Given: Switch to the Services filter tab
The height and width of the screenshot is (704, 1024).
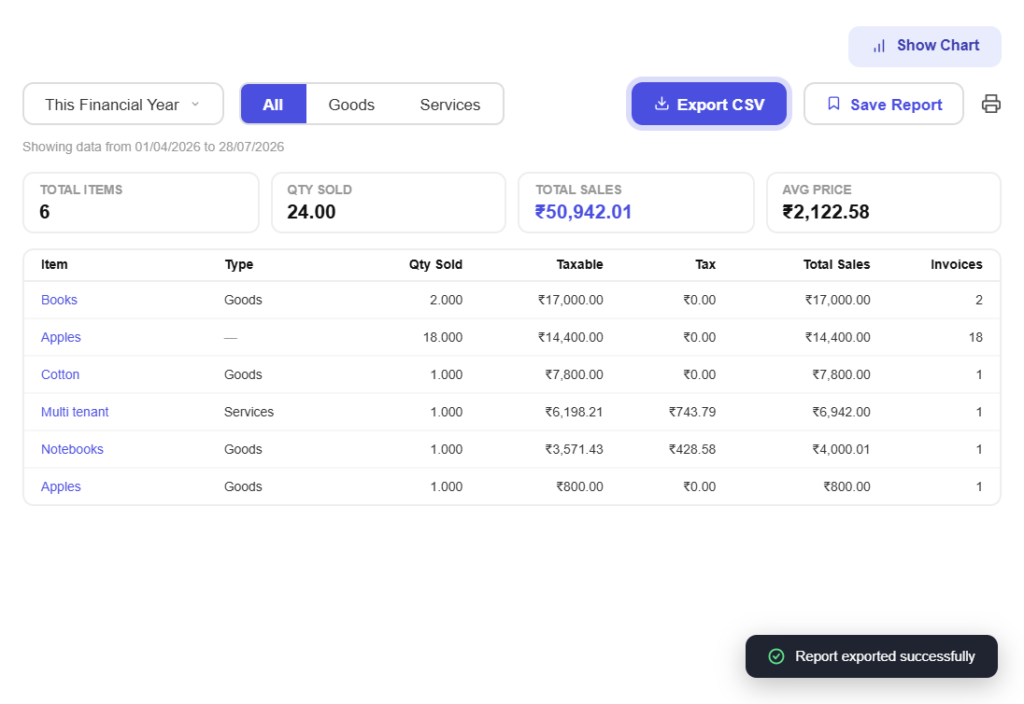Looking at the screenshot, I should coord(450,104).
